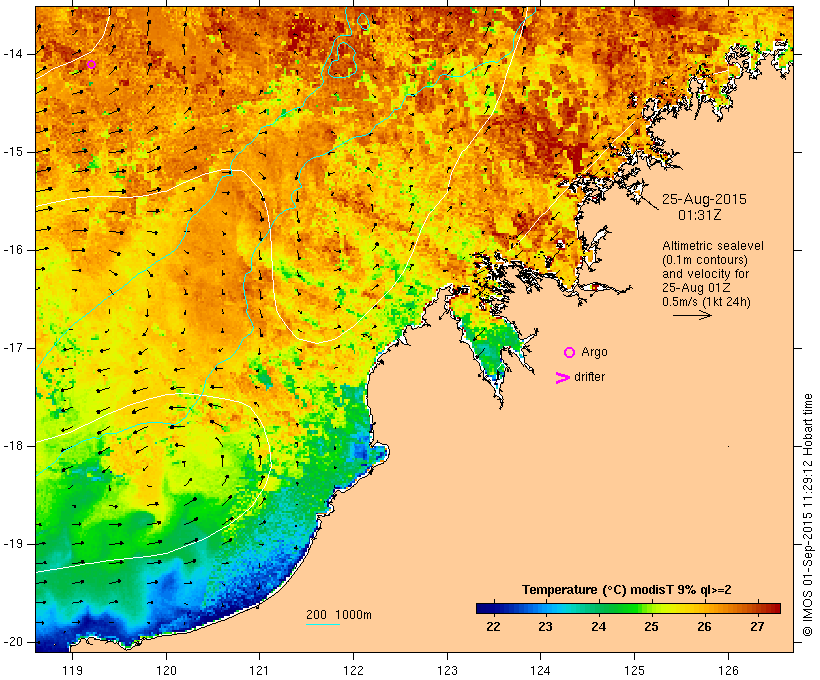Click the dark blue end of the temperature colorbar

[x=484, y=608]
